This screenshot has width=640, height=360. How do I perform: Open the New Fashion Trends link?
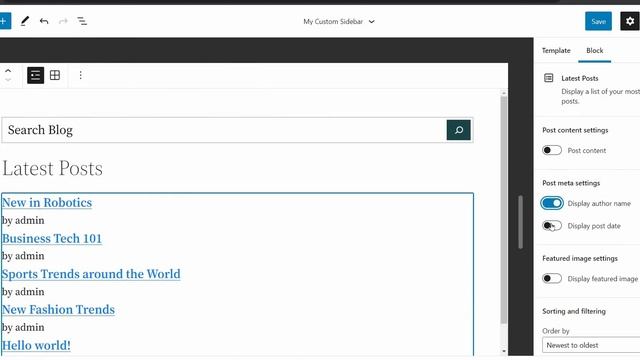click(x=58, y=309)
